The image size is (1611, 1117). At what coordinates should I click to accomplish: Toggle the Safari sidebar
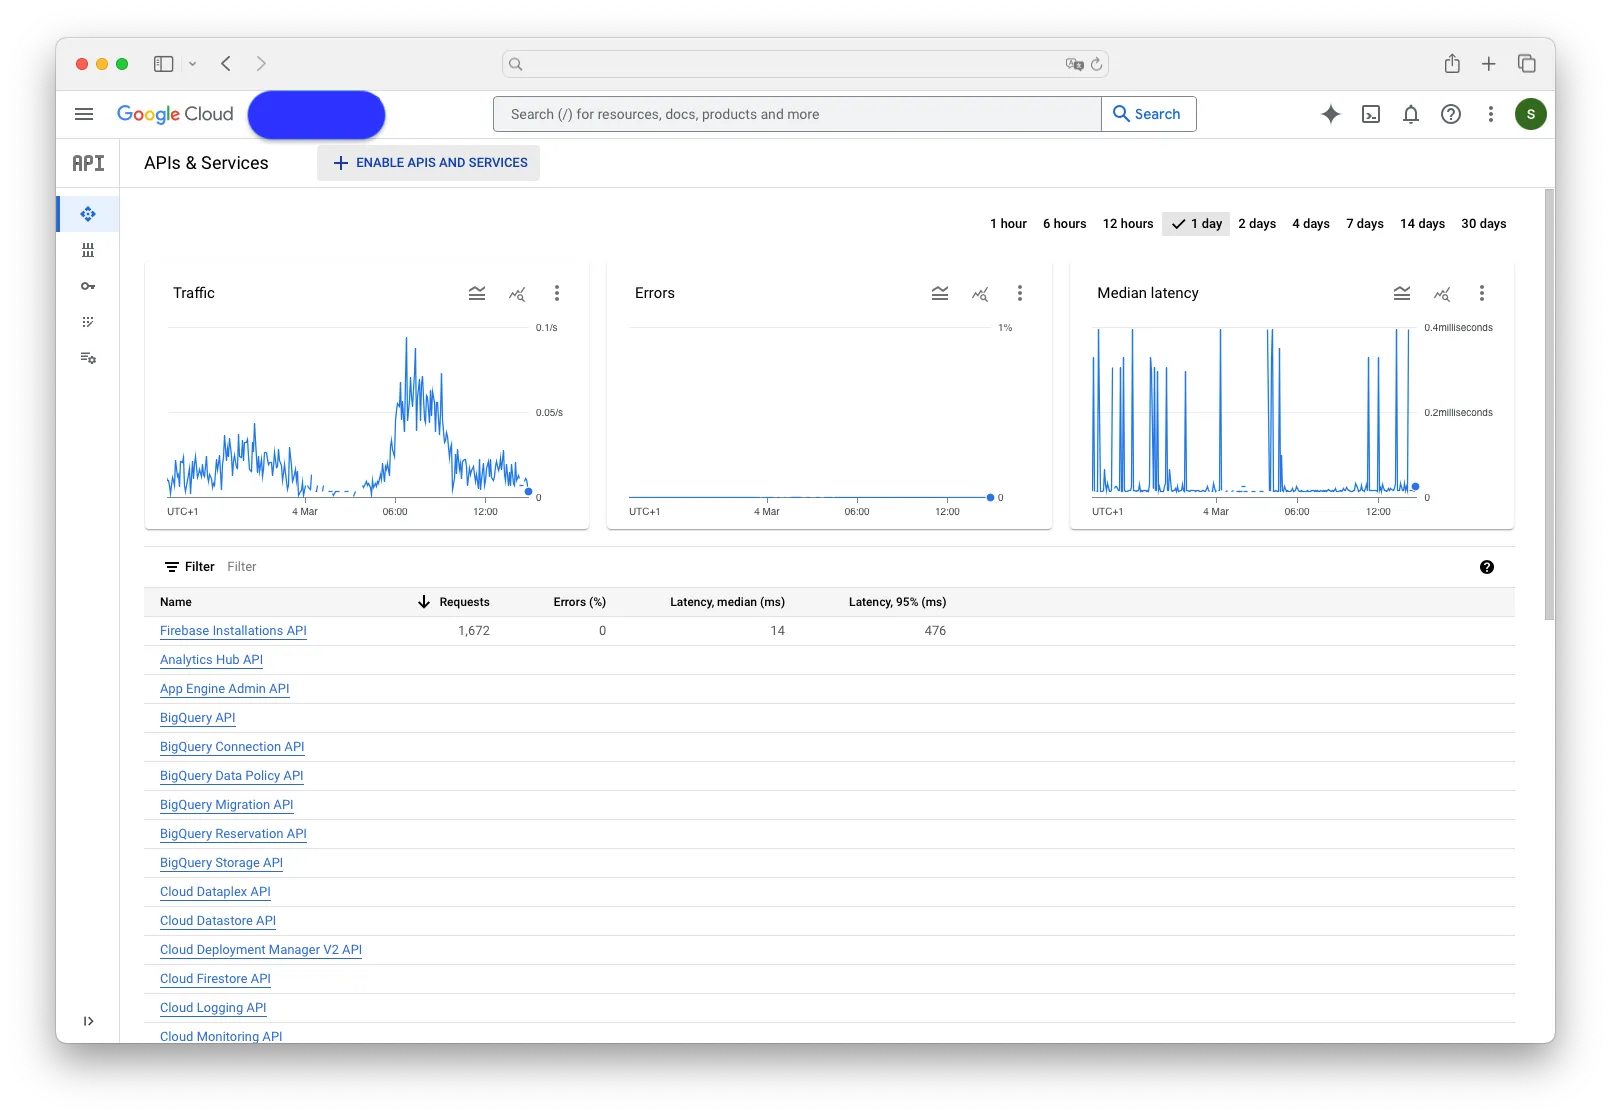click(164, 64)
